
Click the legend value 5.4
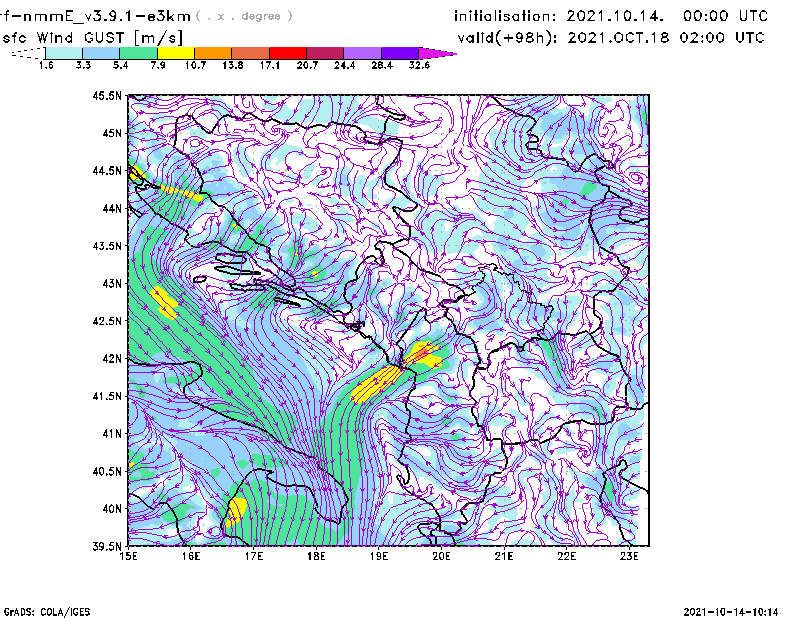(120, 65)
